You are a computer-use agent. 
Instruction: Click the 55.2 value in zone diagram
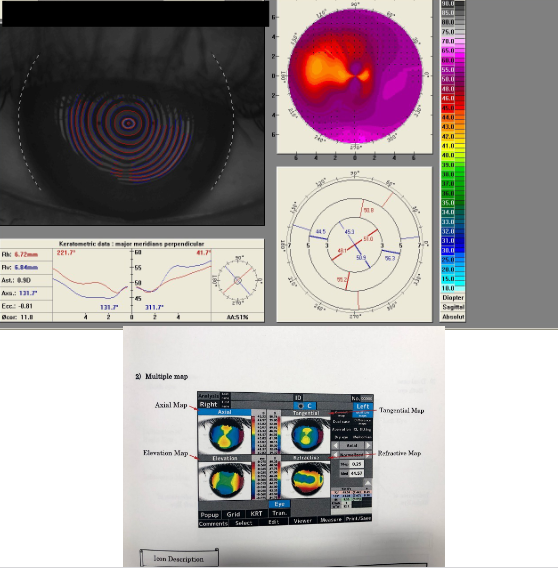tap(342, 280)
